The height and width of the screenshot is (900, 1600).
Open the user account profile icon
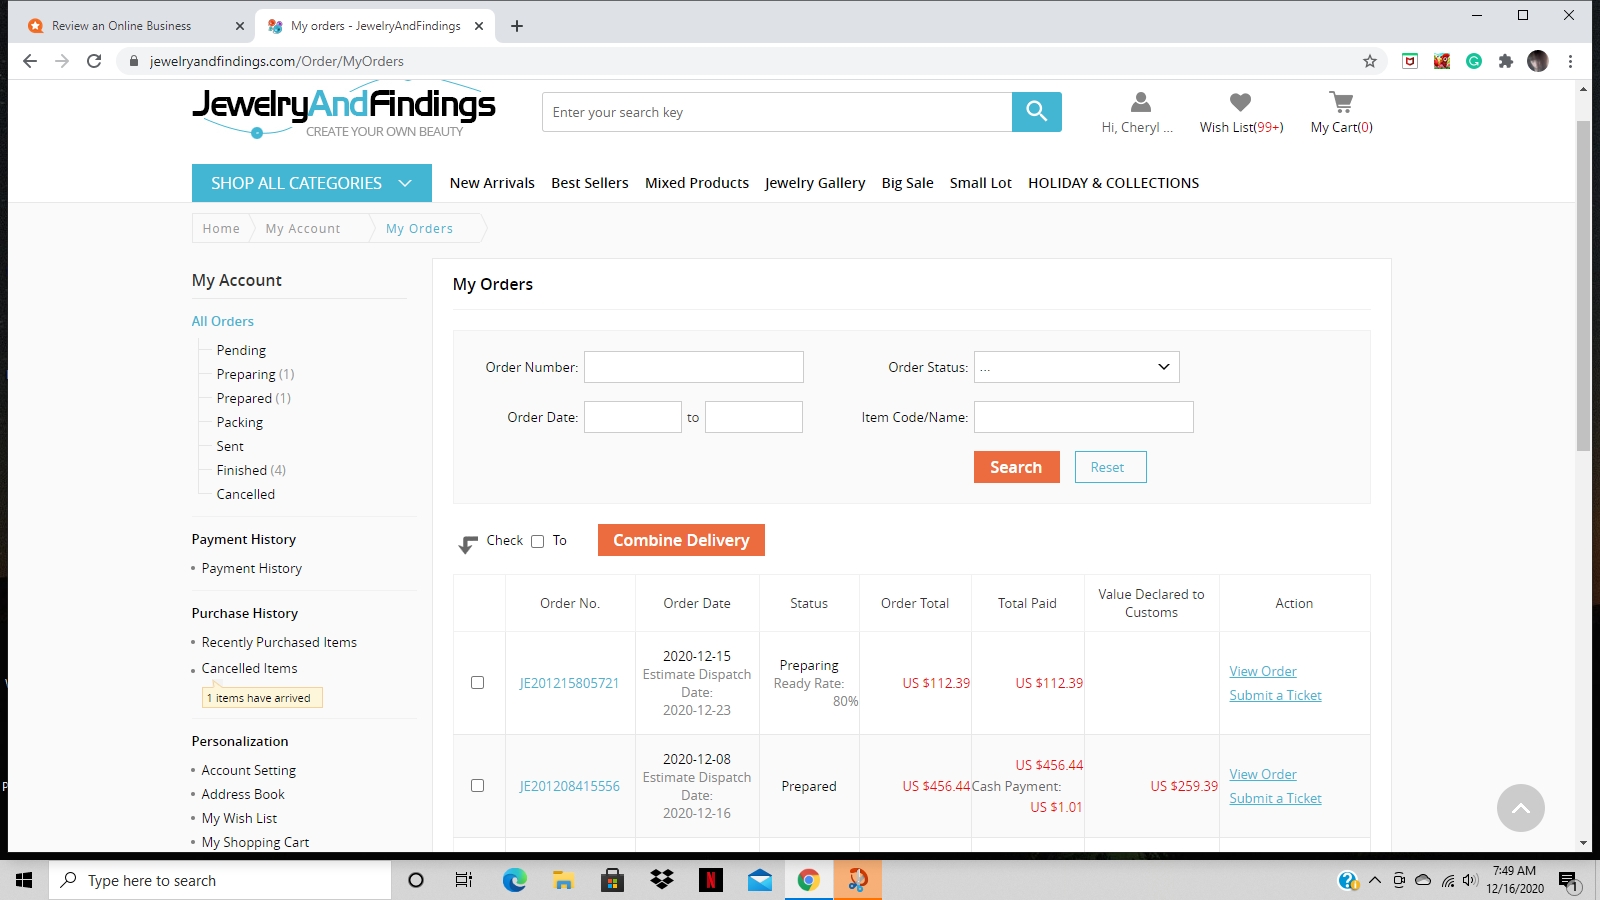pyautogui.click(x=1140, y=102)
